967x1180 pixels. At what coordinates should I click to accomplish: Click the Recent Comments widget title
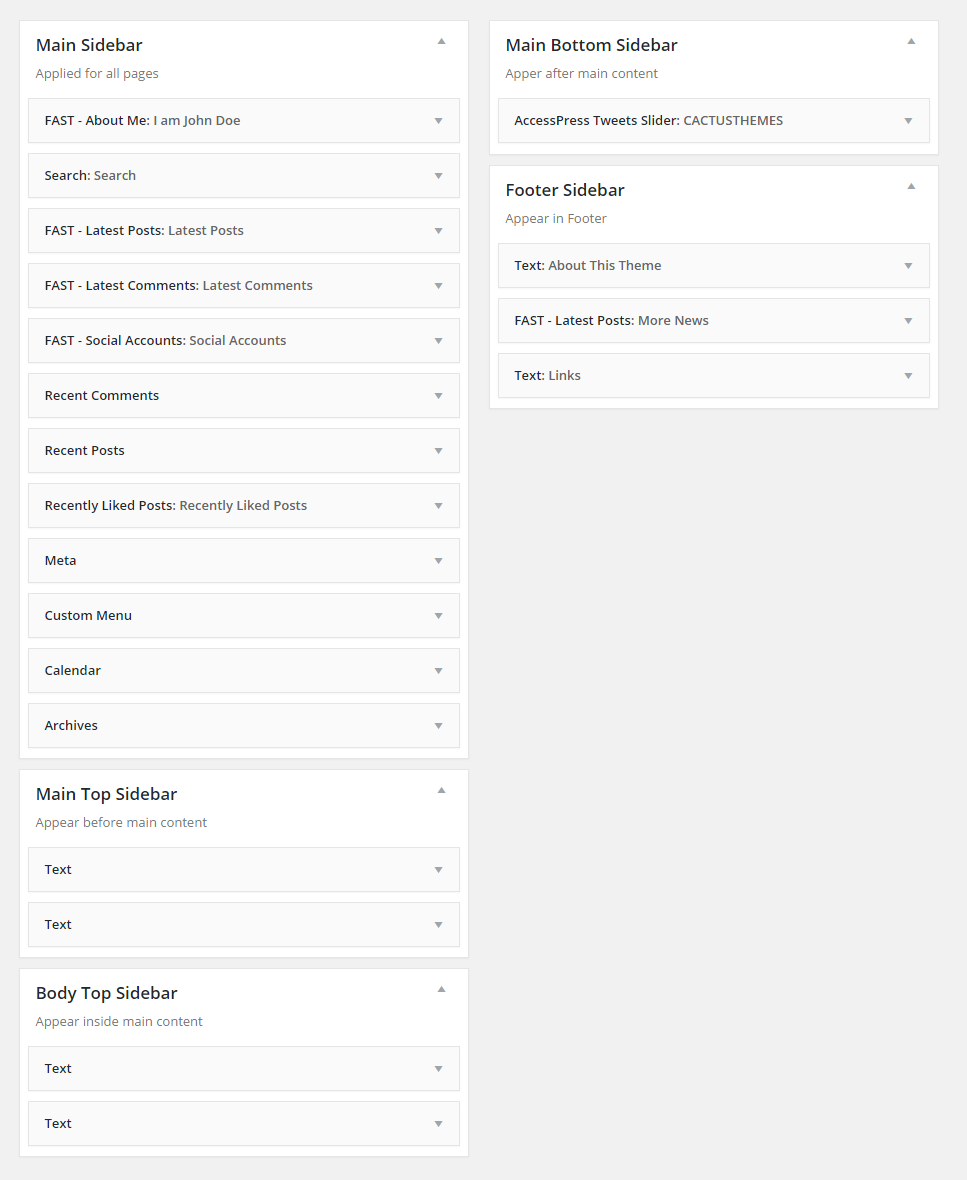[x=102, y=396]
